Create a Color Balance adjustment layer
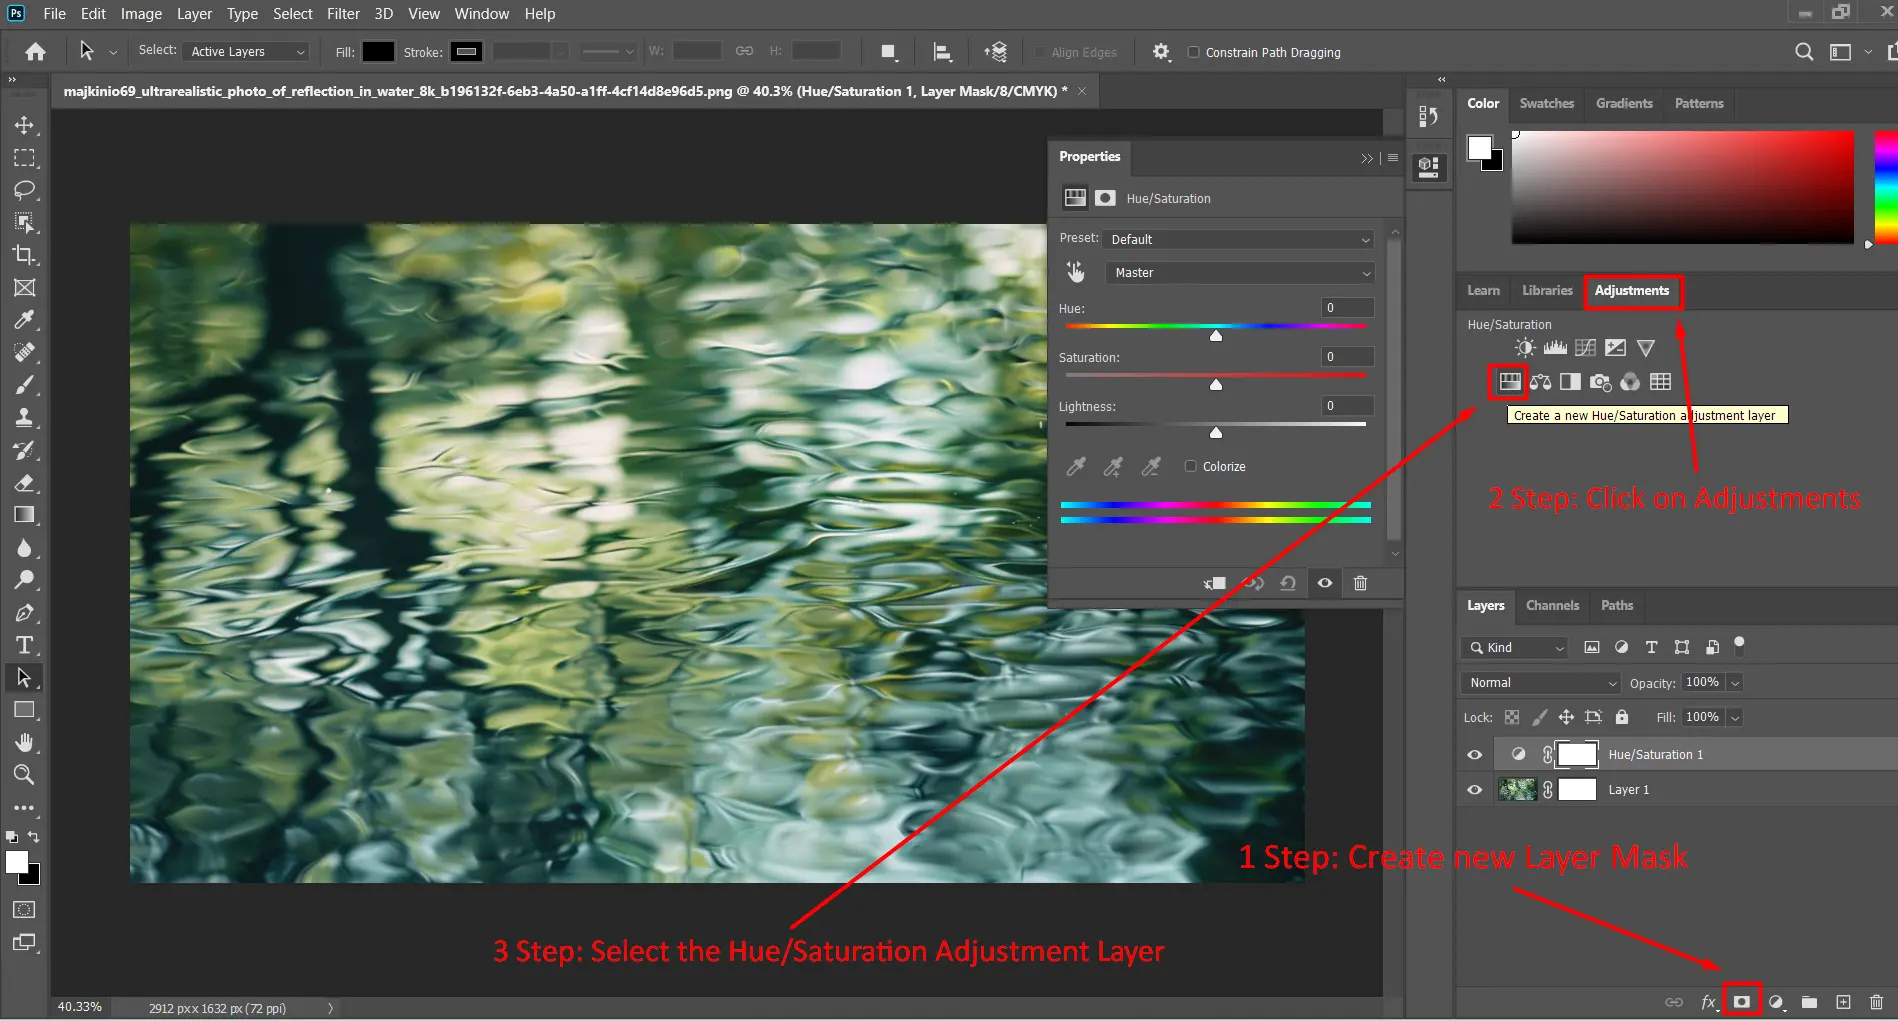The height and width of the screenshot is (1021, 1898). coord(1540,381)
